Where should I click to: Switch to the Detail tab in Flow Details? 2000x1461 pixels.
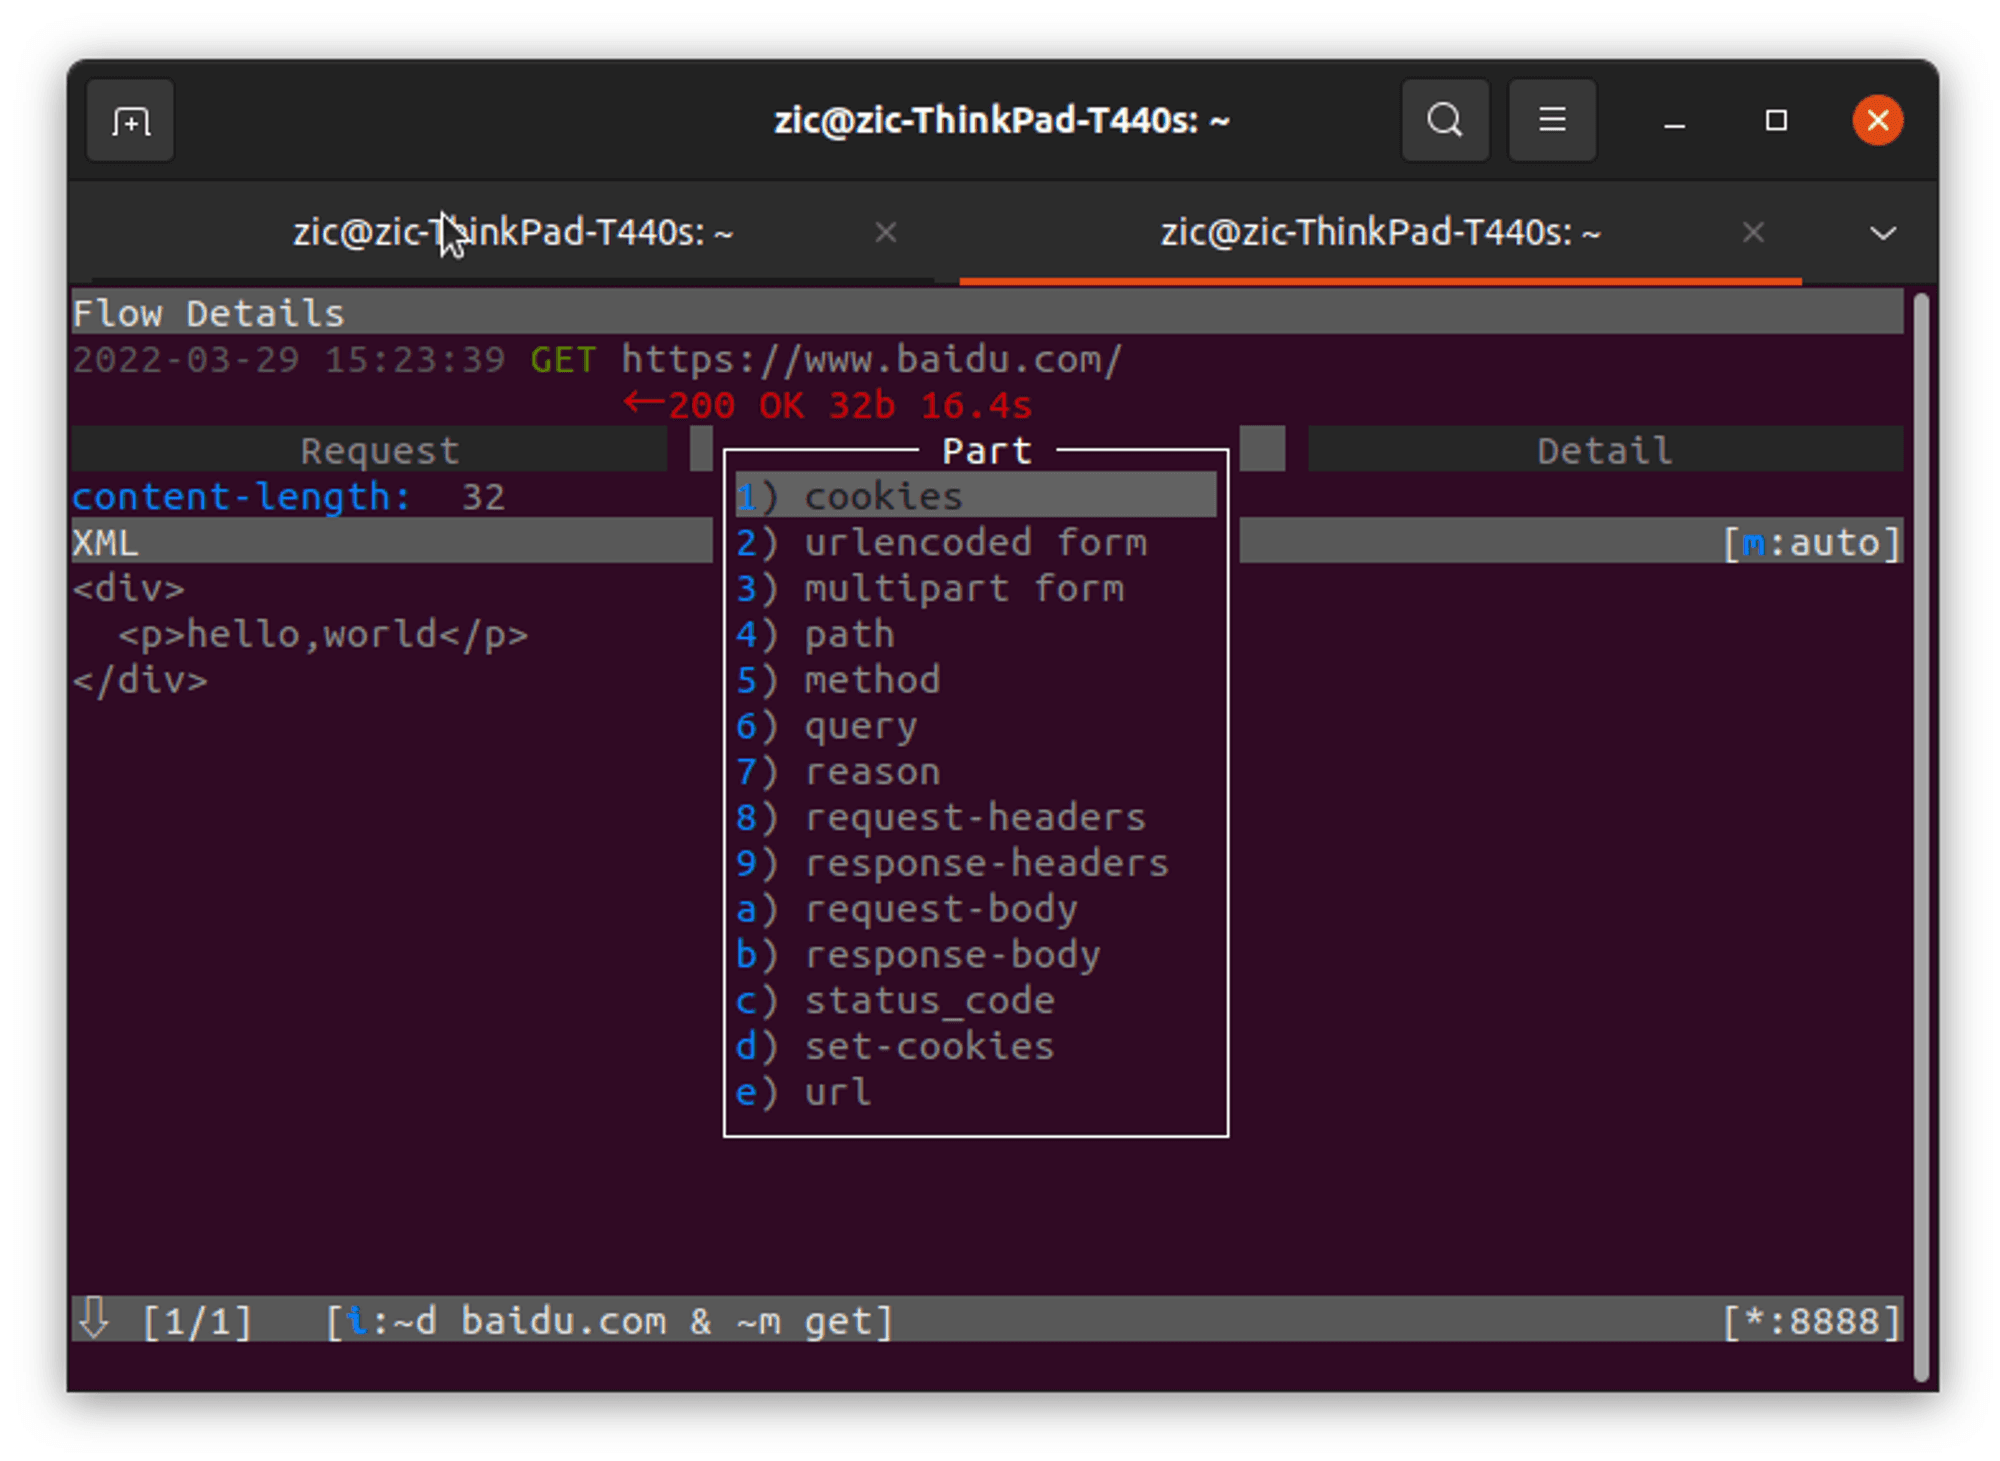pyautogui.click(x=1605, y=450)
